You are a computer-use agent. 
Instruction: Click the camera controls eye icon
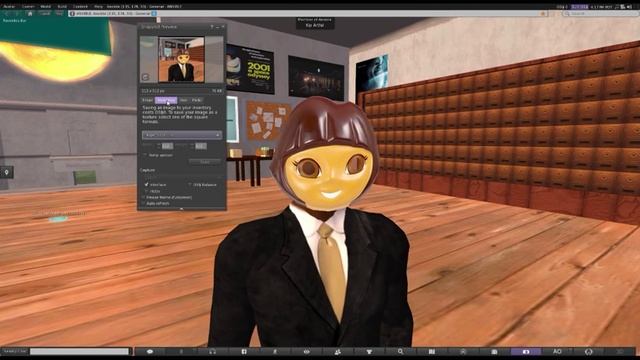click(307, 351)
